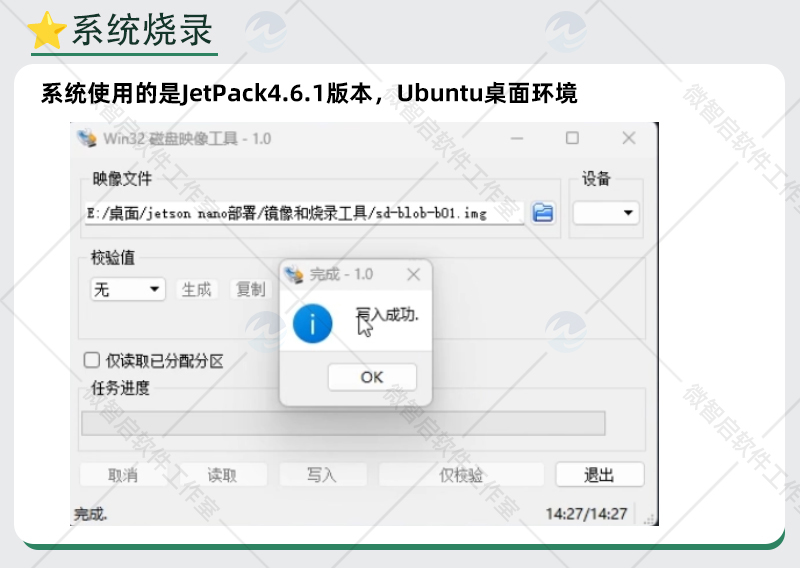Enable the 仅读取已分配分区 checkbox

(x=92, y=360)
